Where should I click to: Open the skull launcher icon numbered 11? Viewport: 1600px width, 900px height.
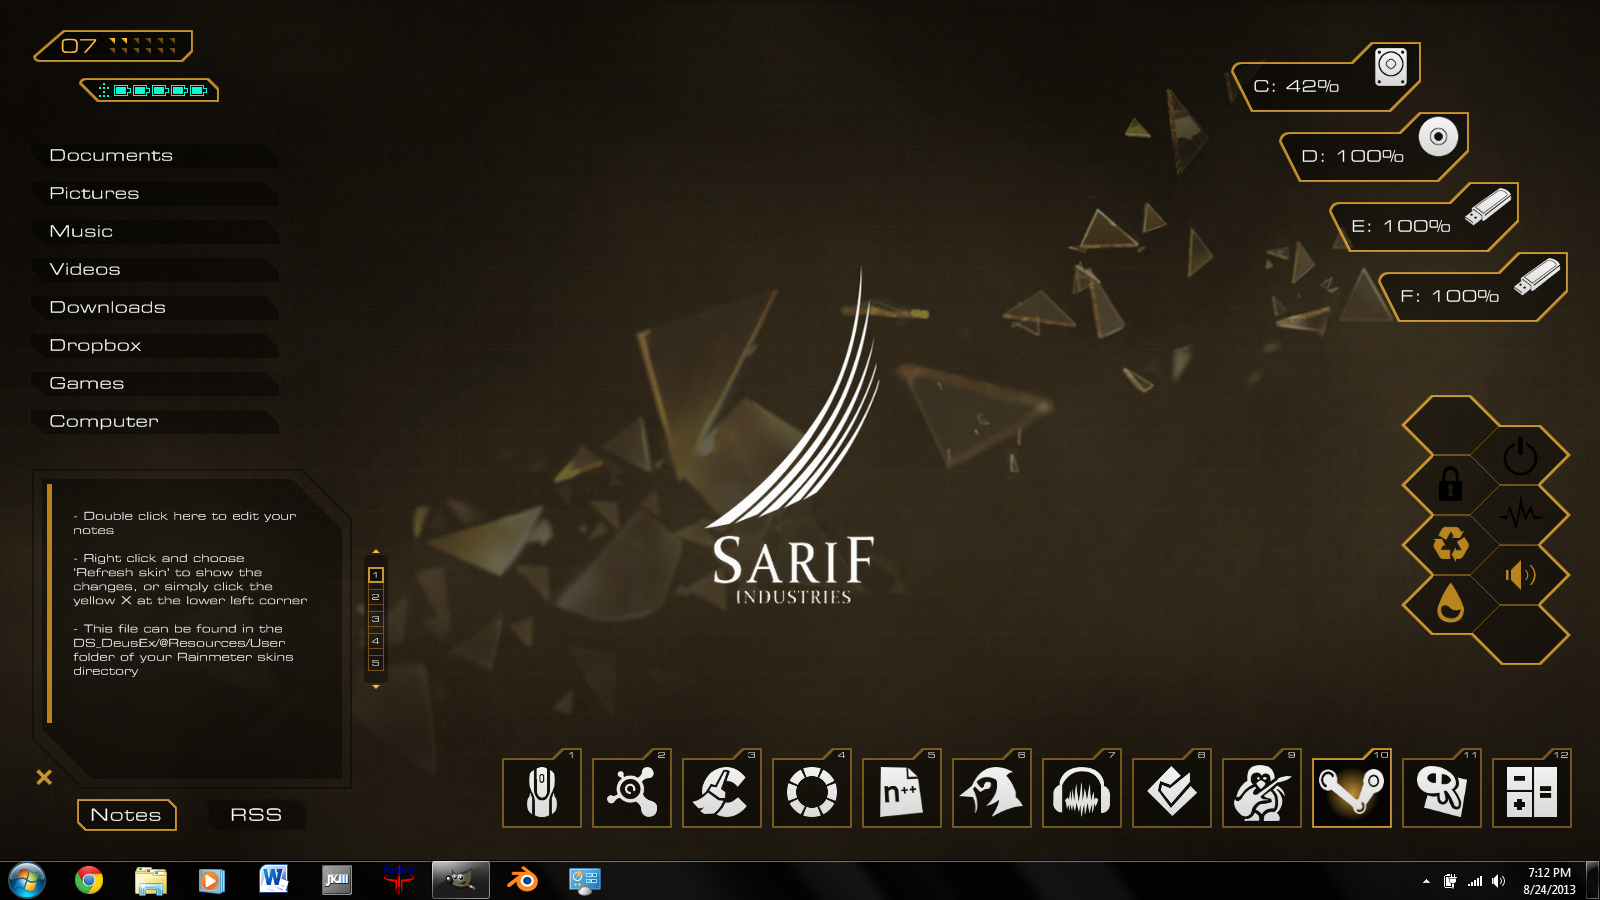pyautogui.click(x=1442, y=792)
